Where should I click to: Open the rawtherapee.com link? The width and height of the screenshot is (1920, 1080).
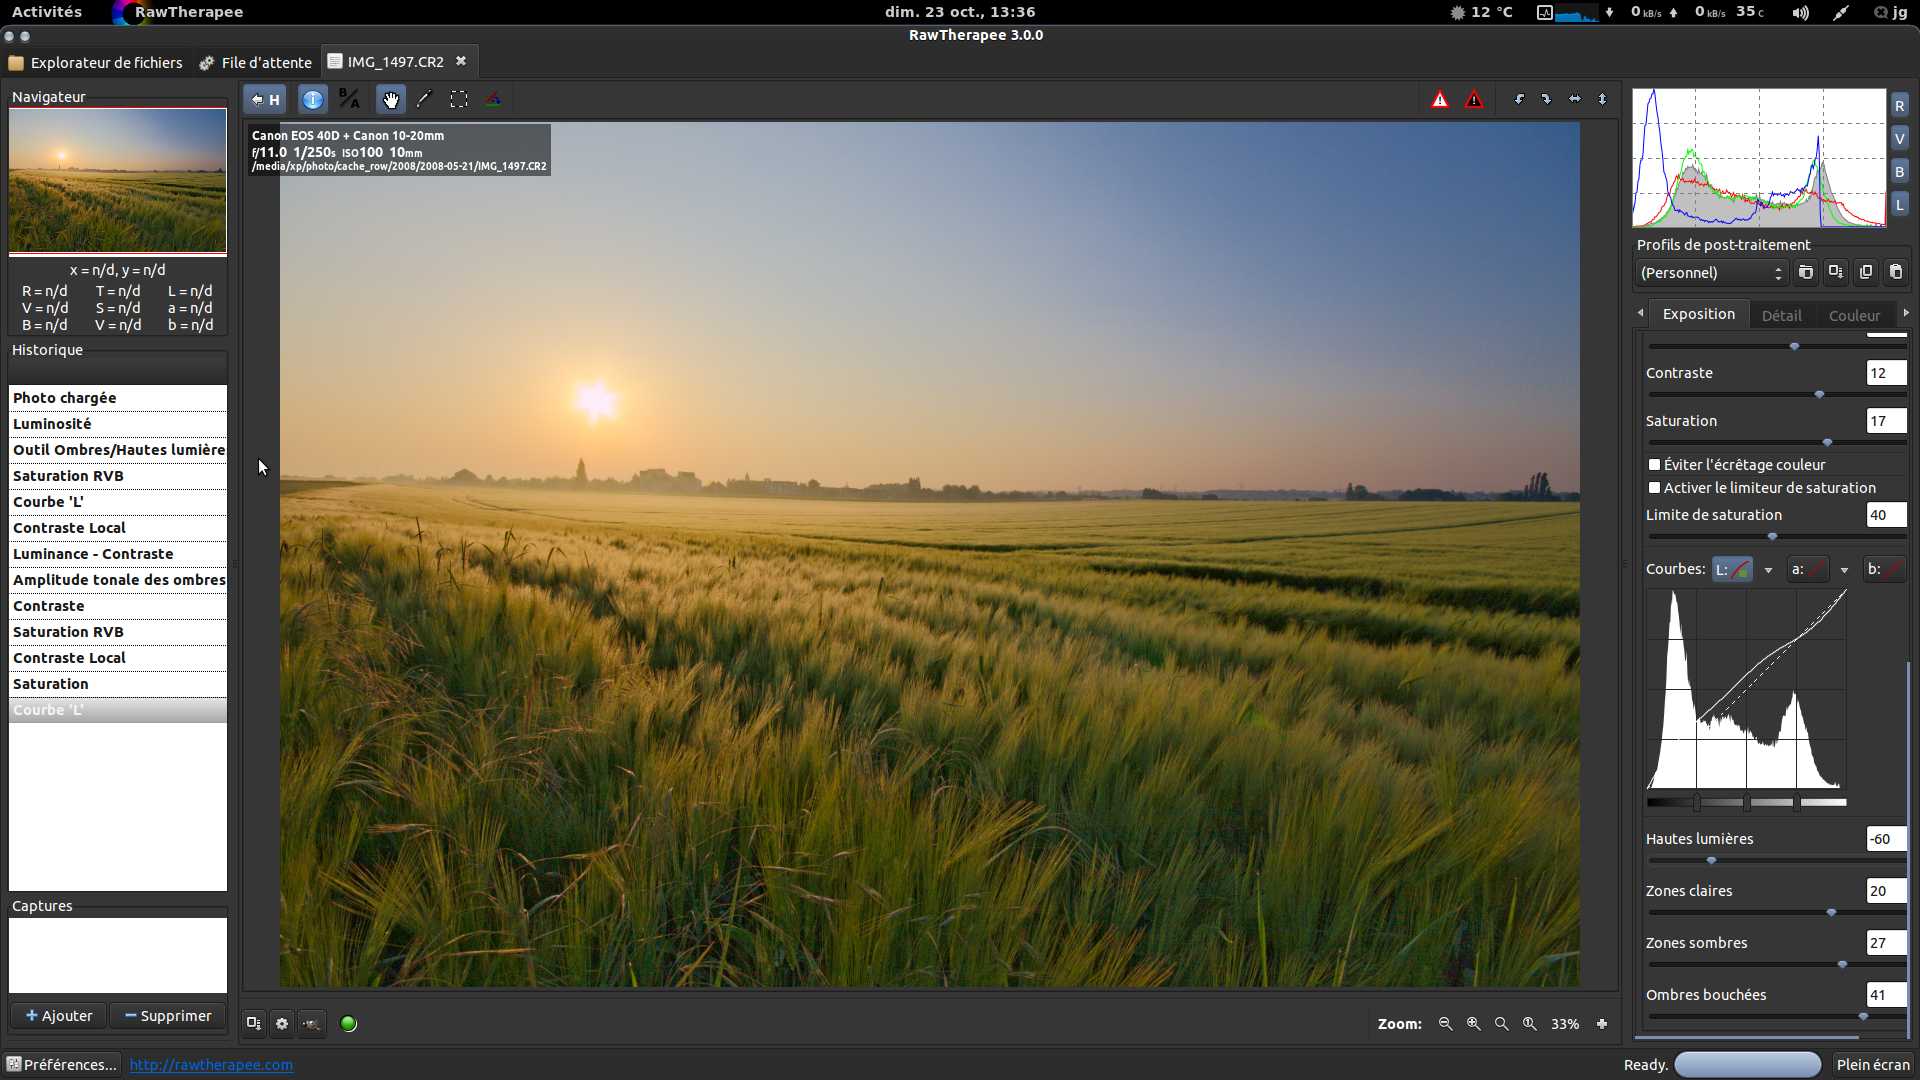pos(211,1064)
